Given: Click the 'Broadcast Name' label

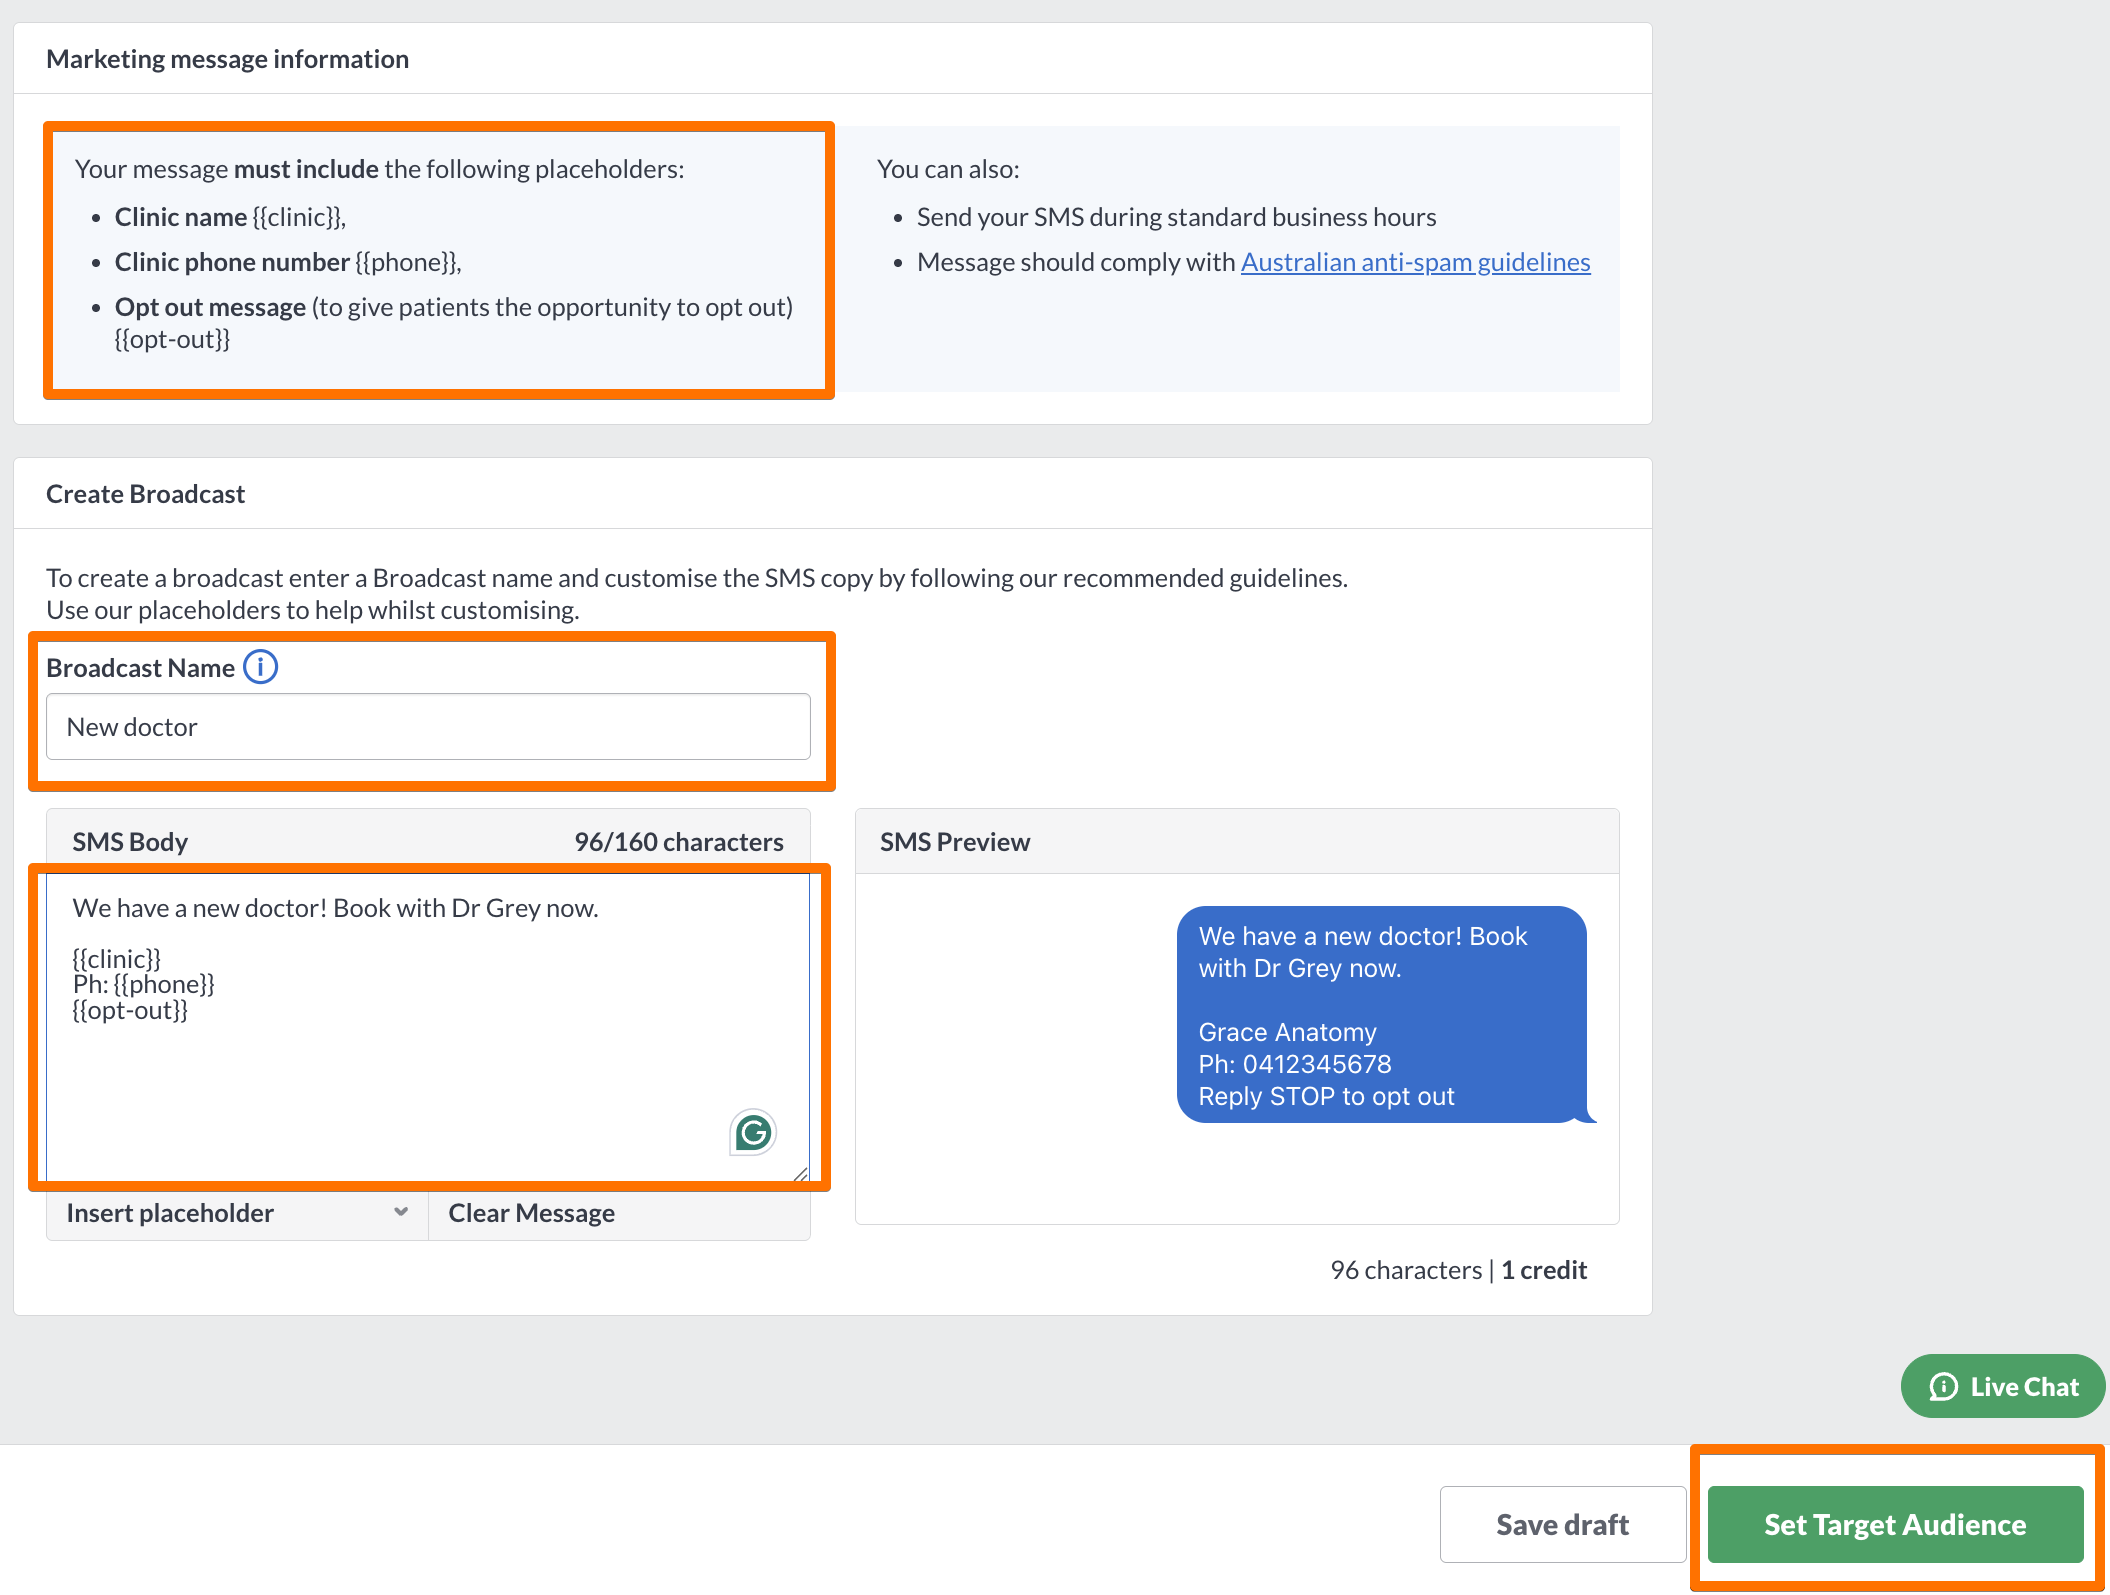Looking at the screenshot, I should coord(140,668).
